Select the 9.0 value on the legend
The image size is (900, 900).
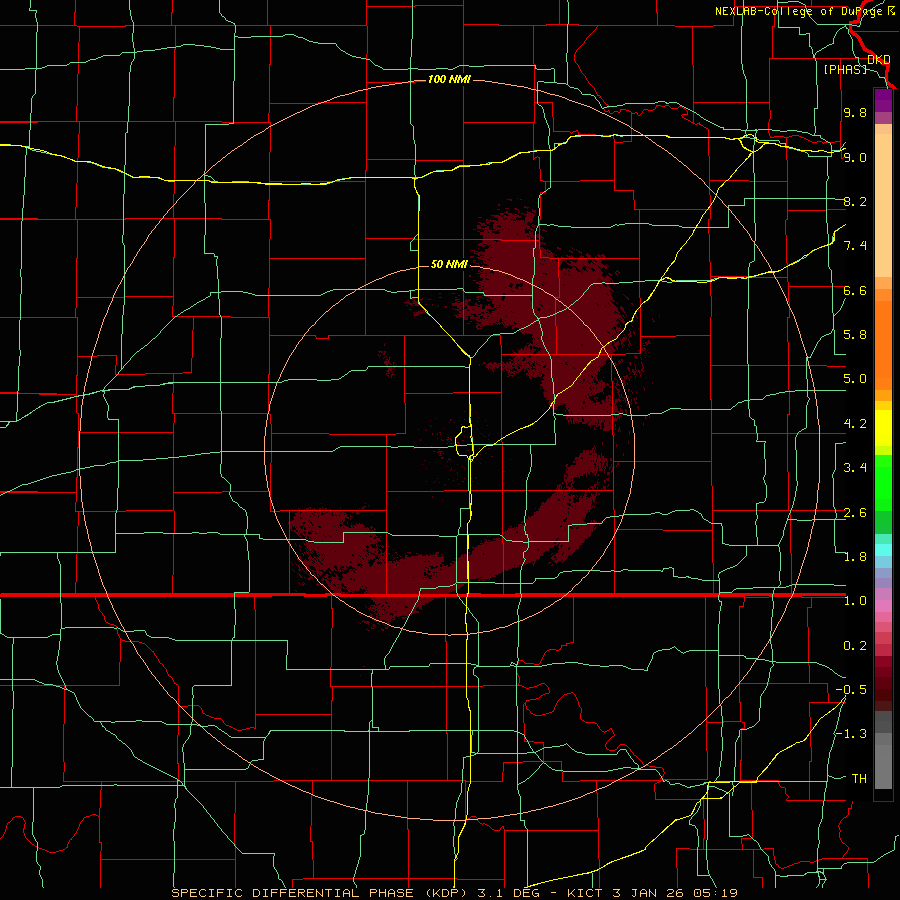tap(855, 157)
